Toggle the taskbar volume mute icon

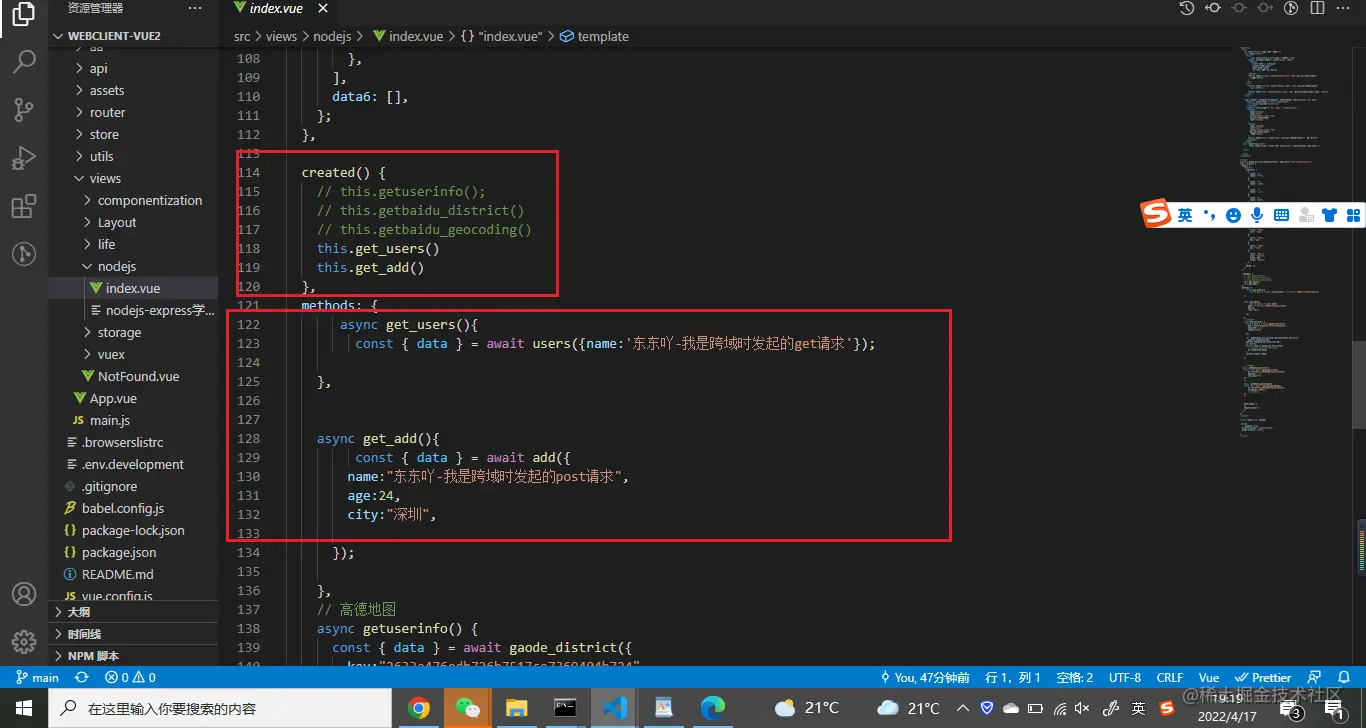(1081, 708)
